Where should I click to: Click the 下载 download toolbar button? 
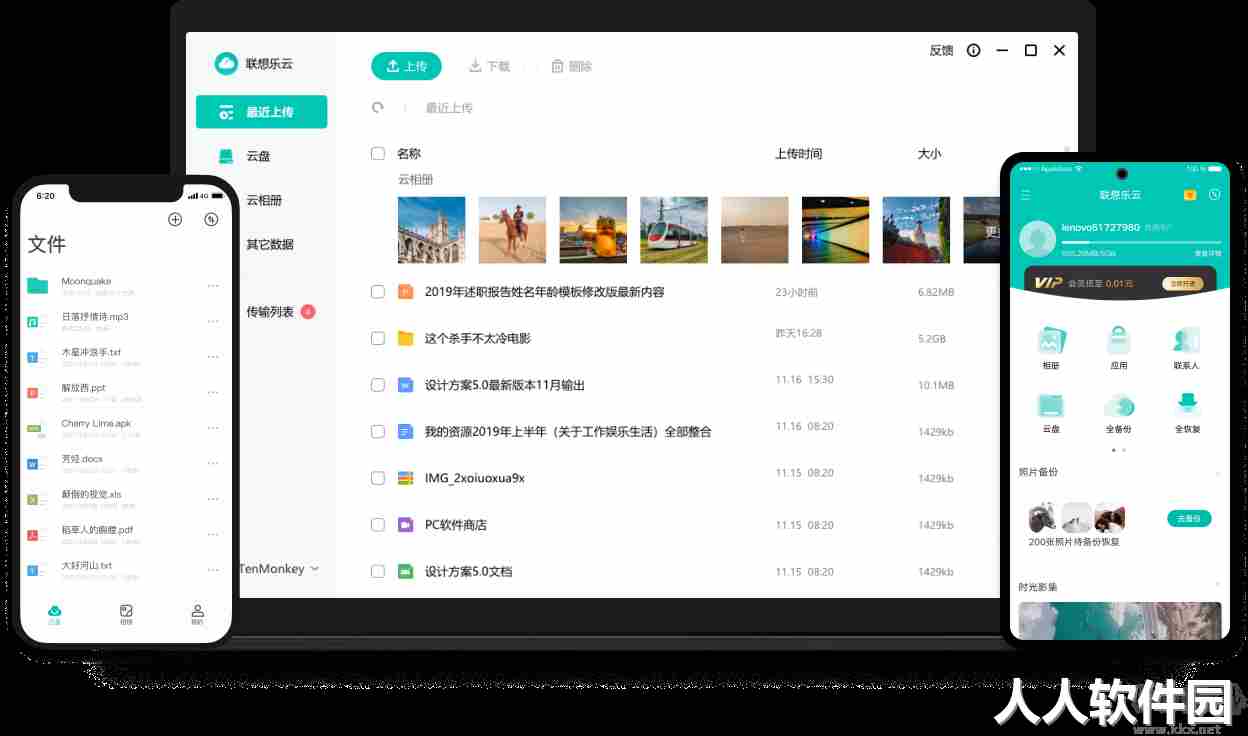coord(489,66)
